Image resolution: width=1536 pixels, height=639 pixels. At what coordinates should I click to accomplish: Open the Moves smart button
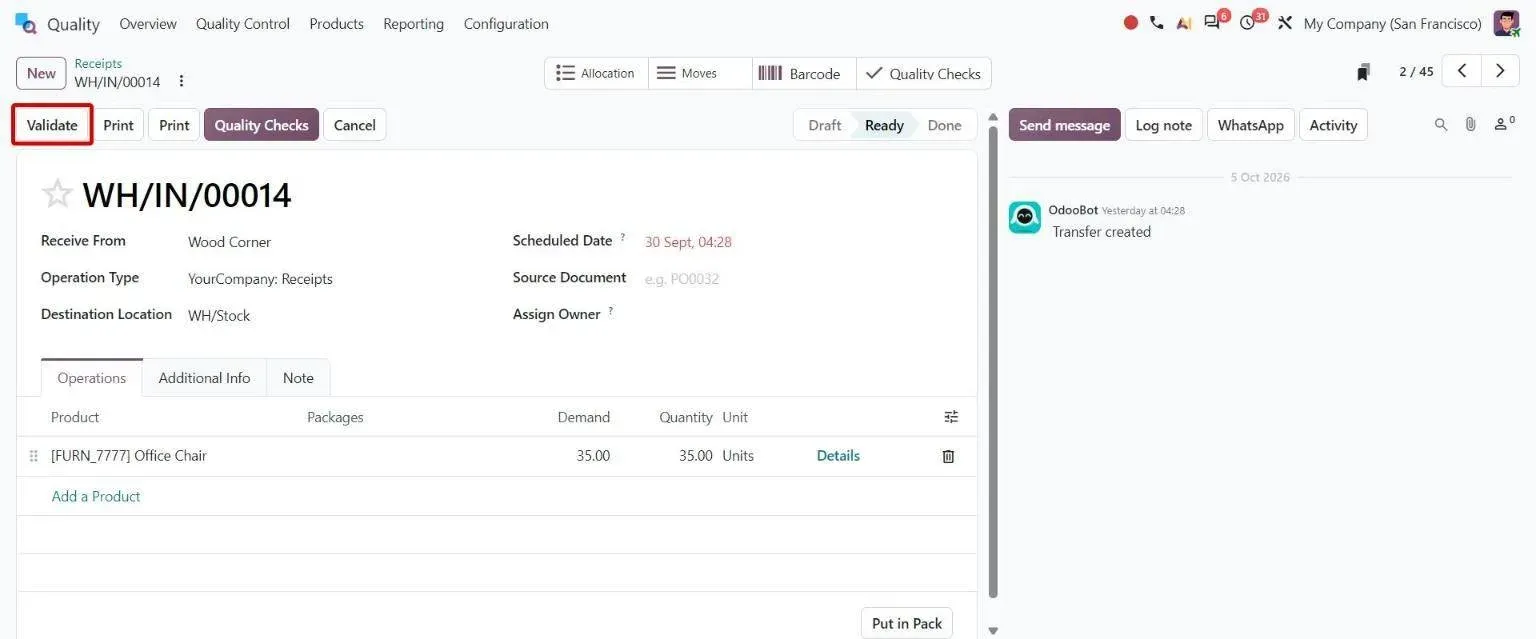700,73
